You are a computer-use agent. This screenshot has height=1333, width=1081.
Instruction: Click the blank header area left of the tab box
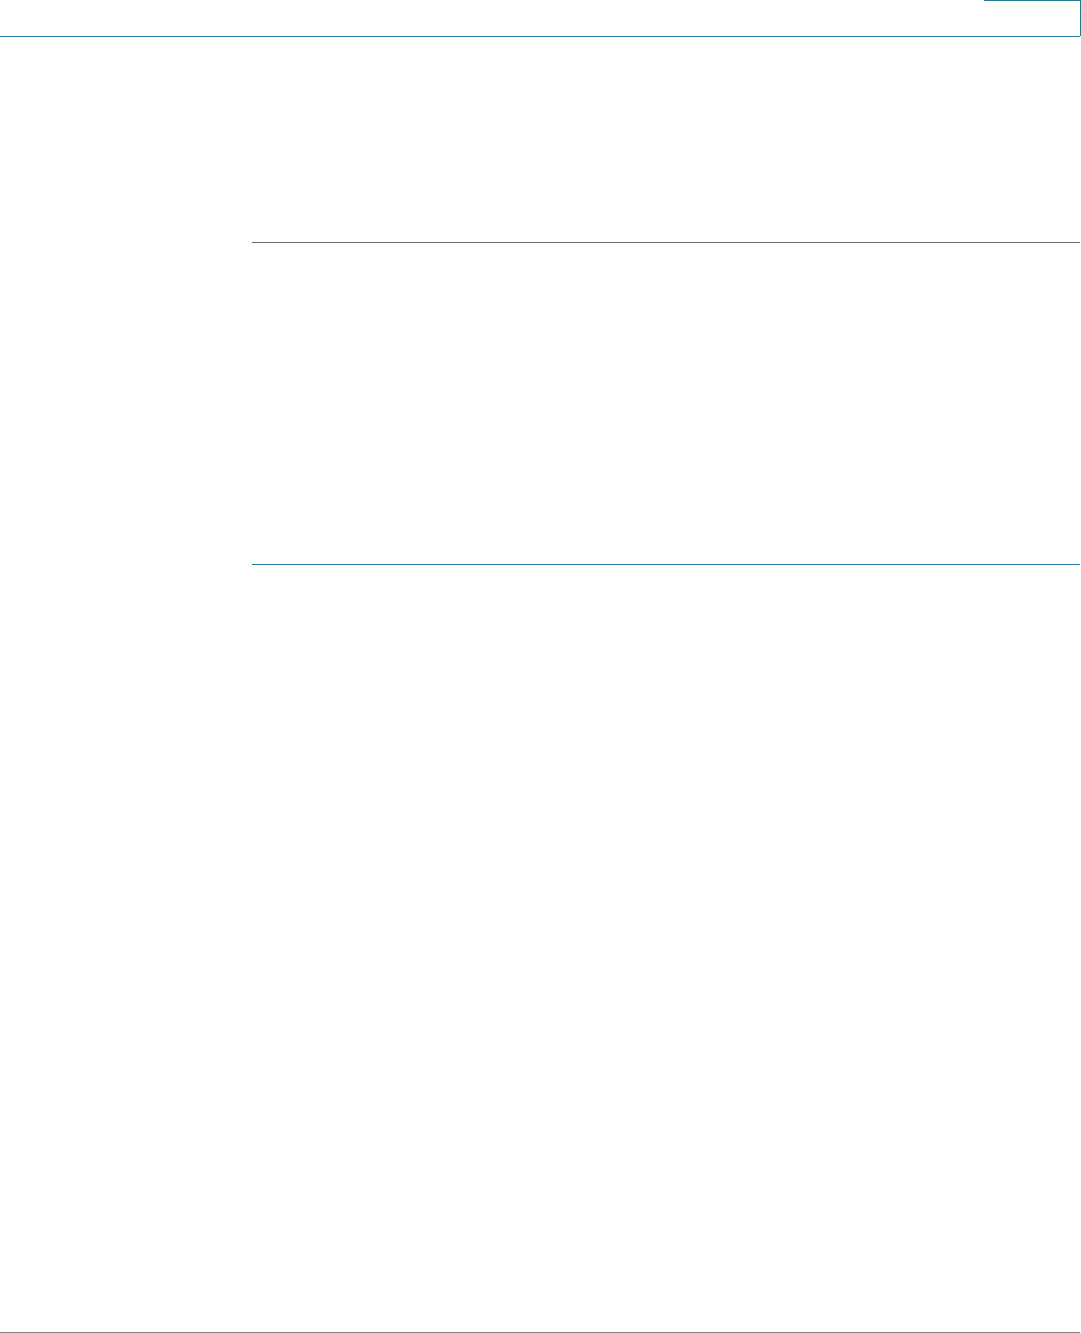492,17
